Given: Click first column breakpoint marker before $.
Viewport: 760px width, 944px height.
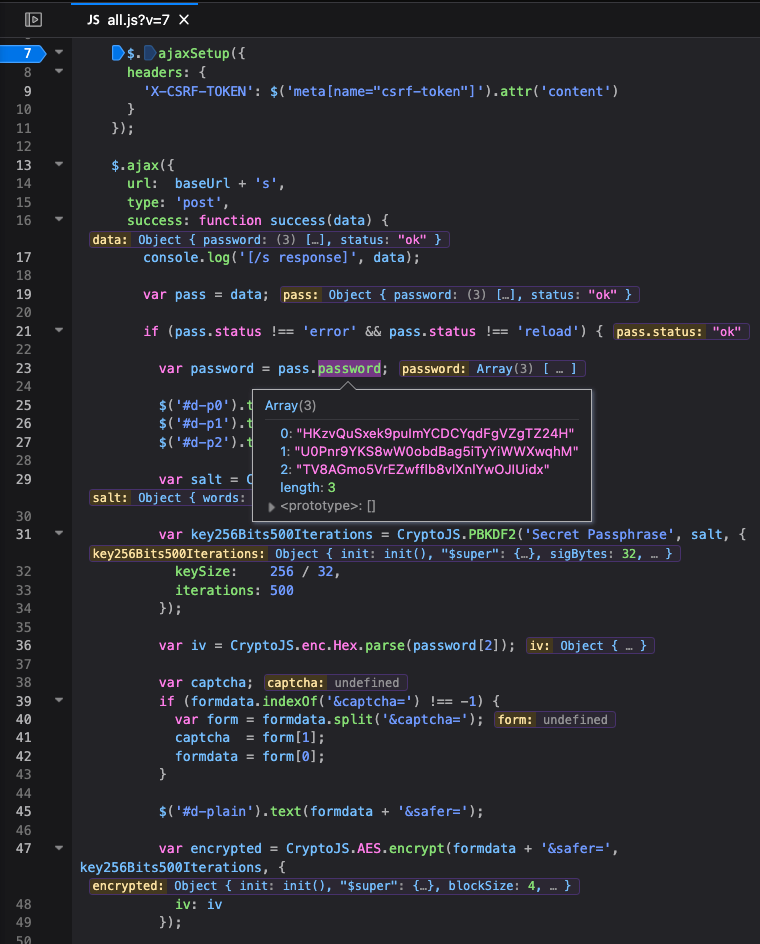Looking at the screenshot, I should (x=117, y=52).
